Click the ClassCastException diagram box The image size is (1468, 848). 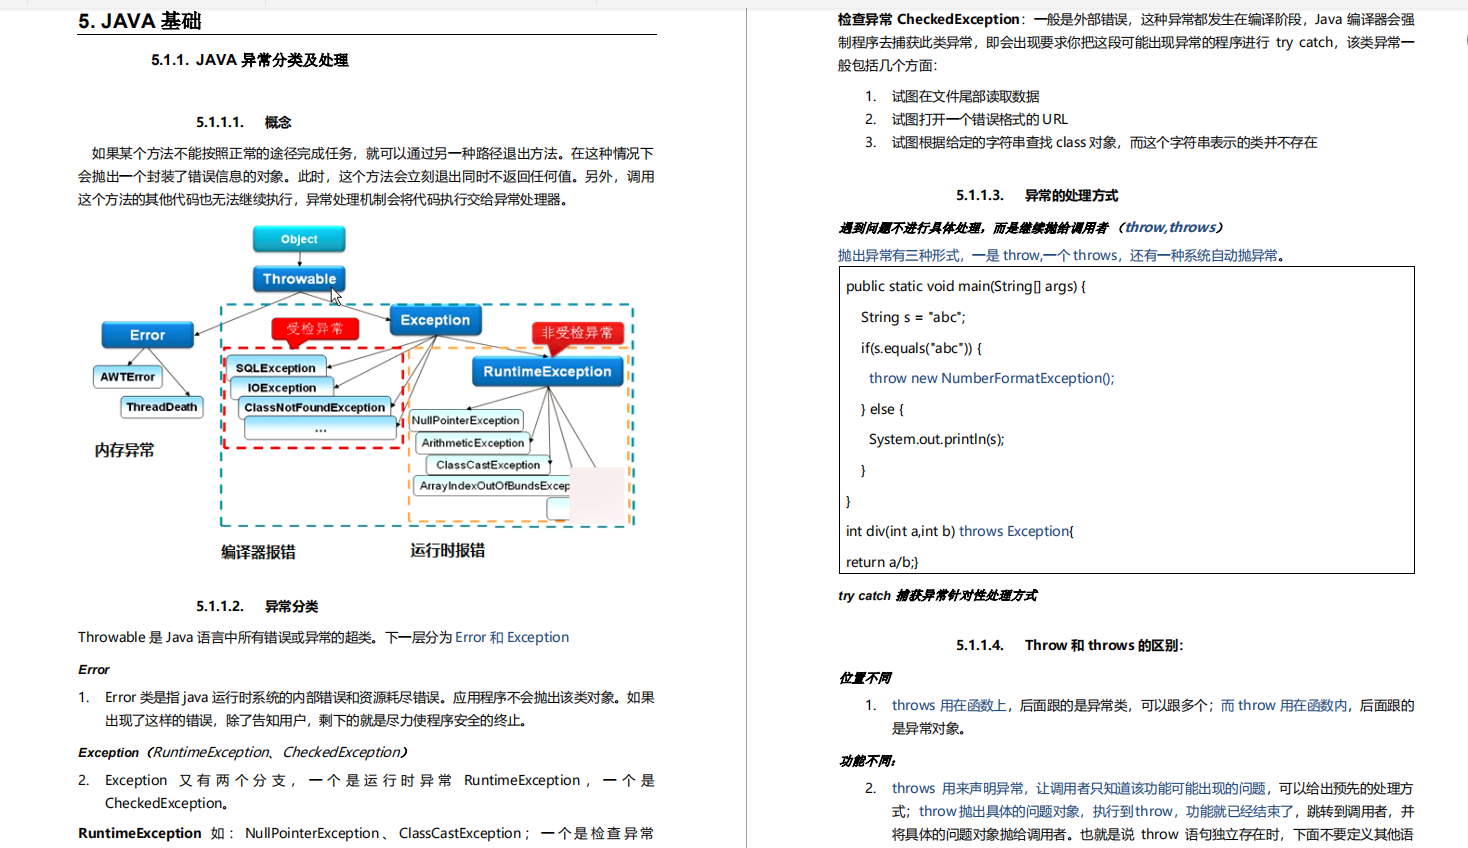pyautogui.click(x=488, y=464)
